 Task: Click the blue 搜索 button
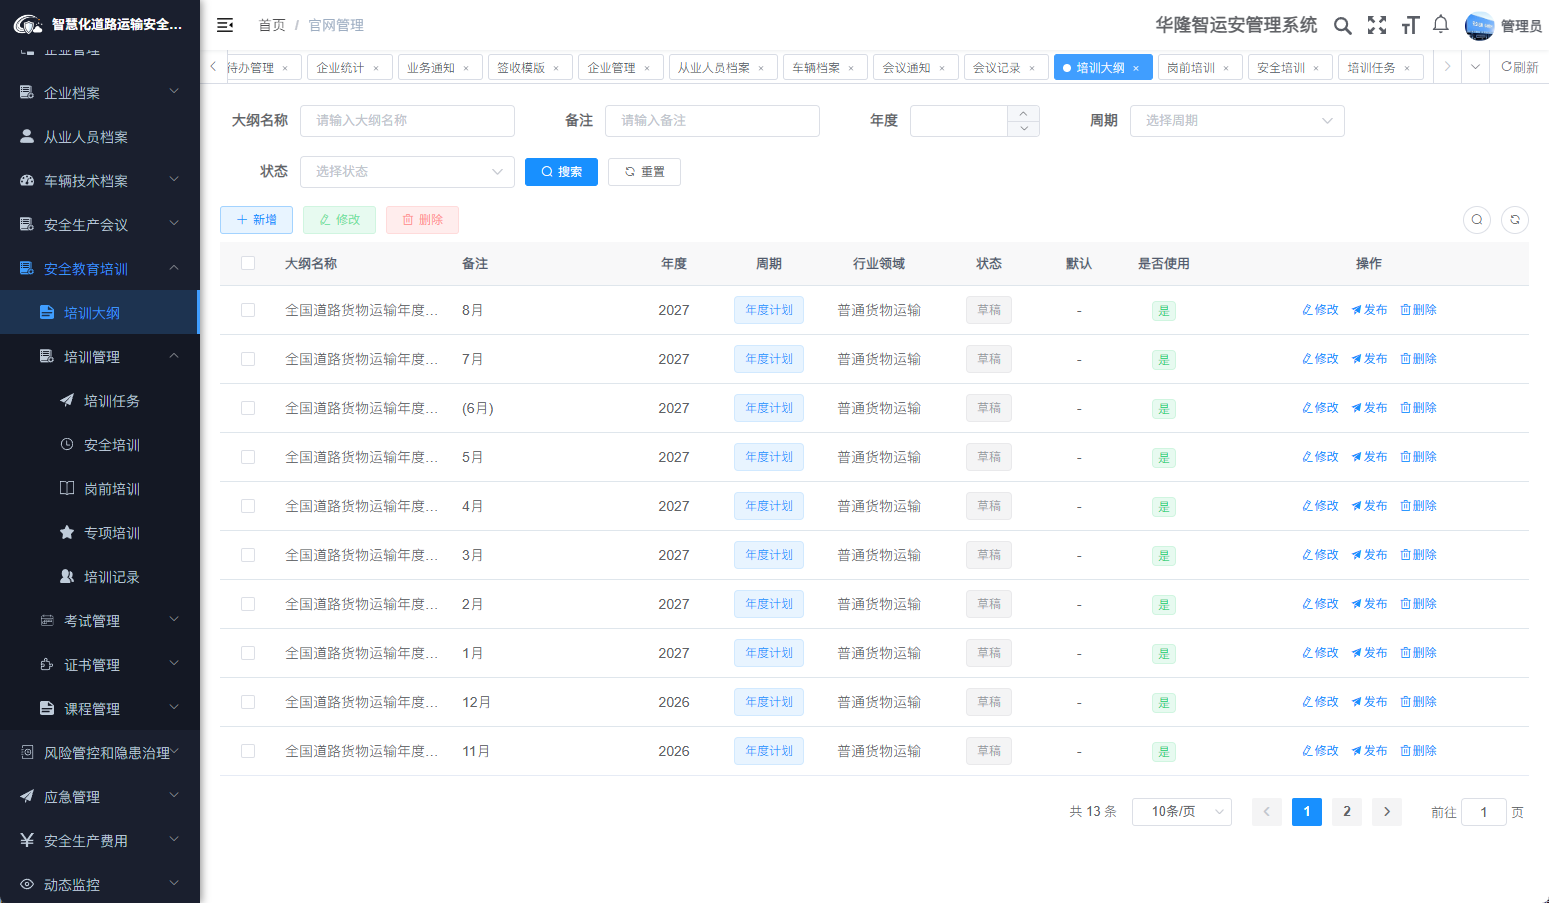click(x=561, y=172)
